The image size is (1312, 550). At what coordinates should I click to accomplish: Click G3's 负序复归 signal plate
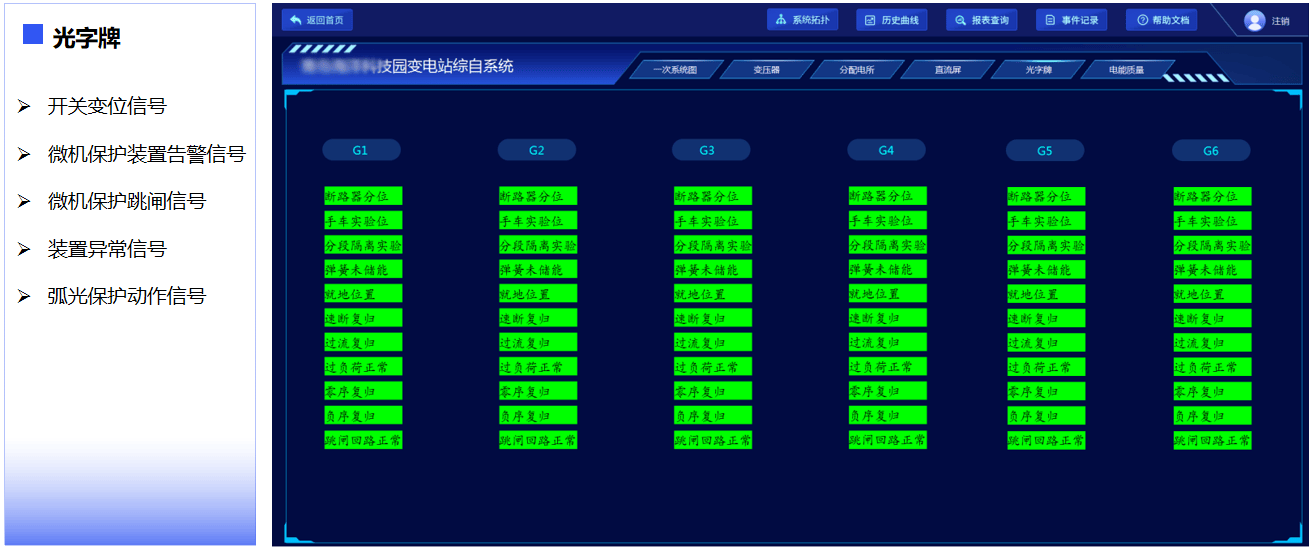pos(713,415)
